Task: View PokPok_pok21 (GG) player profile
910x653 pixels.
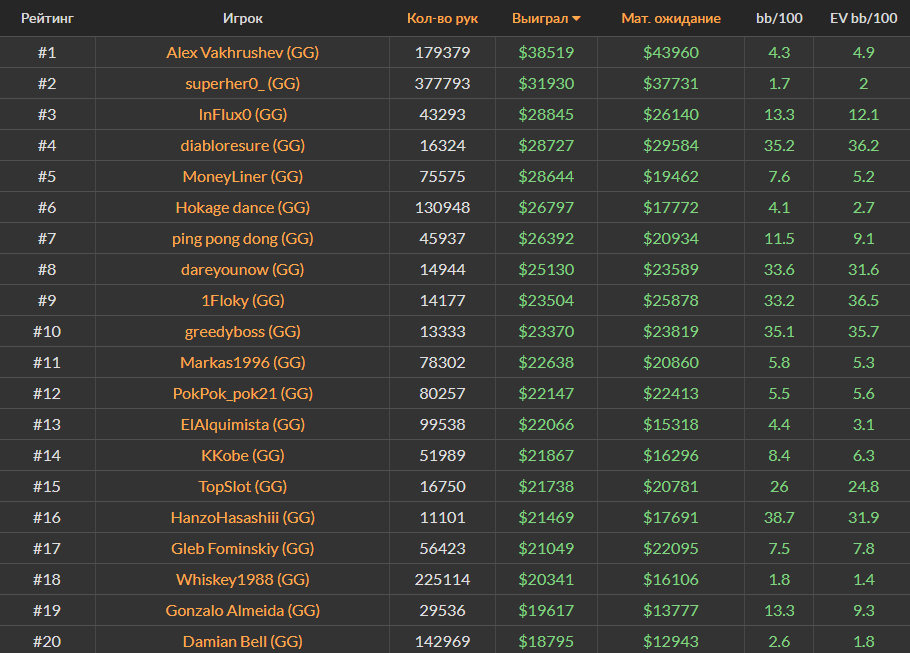Action: [243, 393]
